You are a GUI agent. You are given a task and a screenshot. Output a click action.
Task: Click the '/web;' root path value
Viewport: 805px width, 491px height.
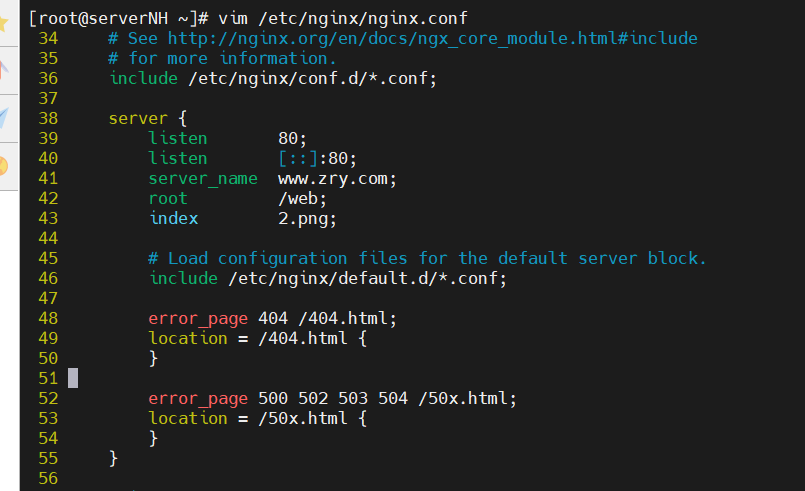tap(302, 199)
